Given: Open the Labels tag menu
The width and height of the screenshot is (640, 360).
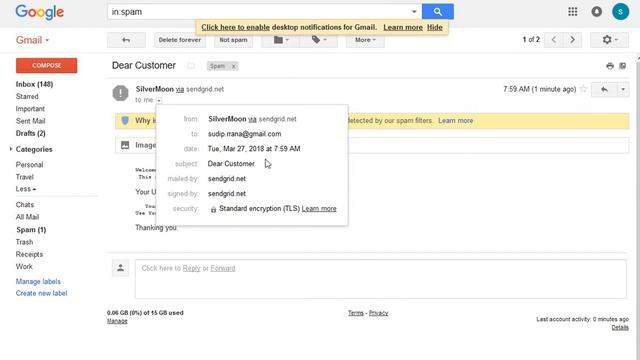Looking at the screenshot, I should point(318,40).
